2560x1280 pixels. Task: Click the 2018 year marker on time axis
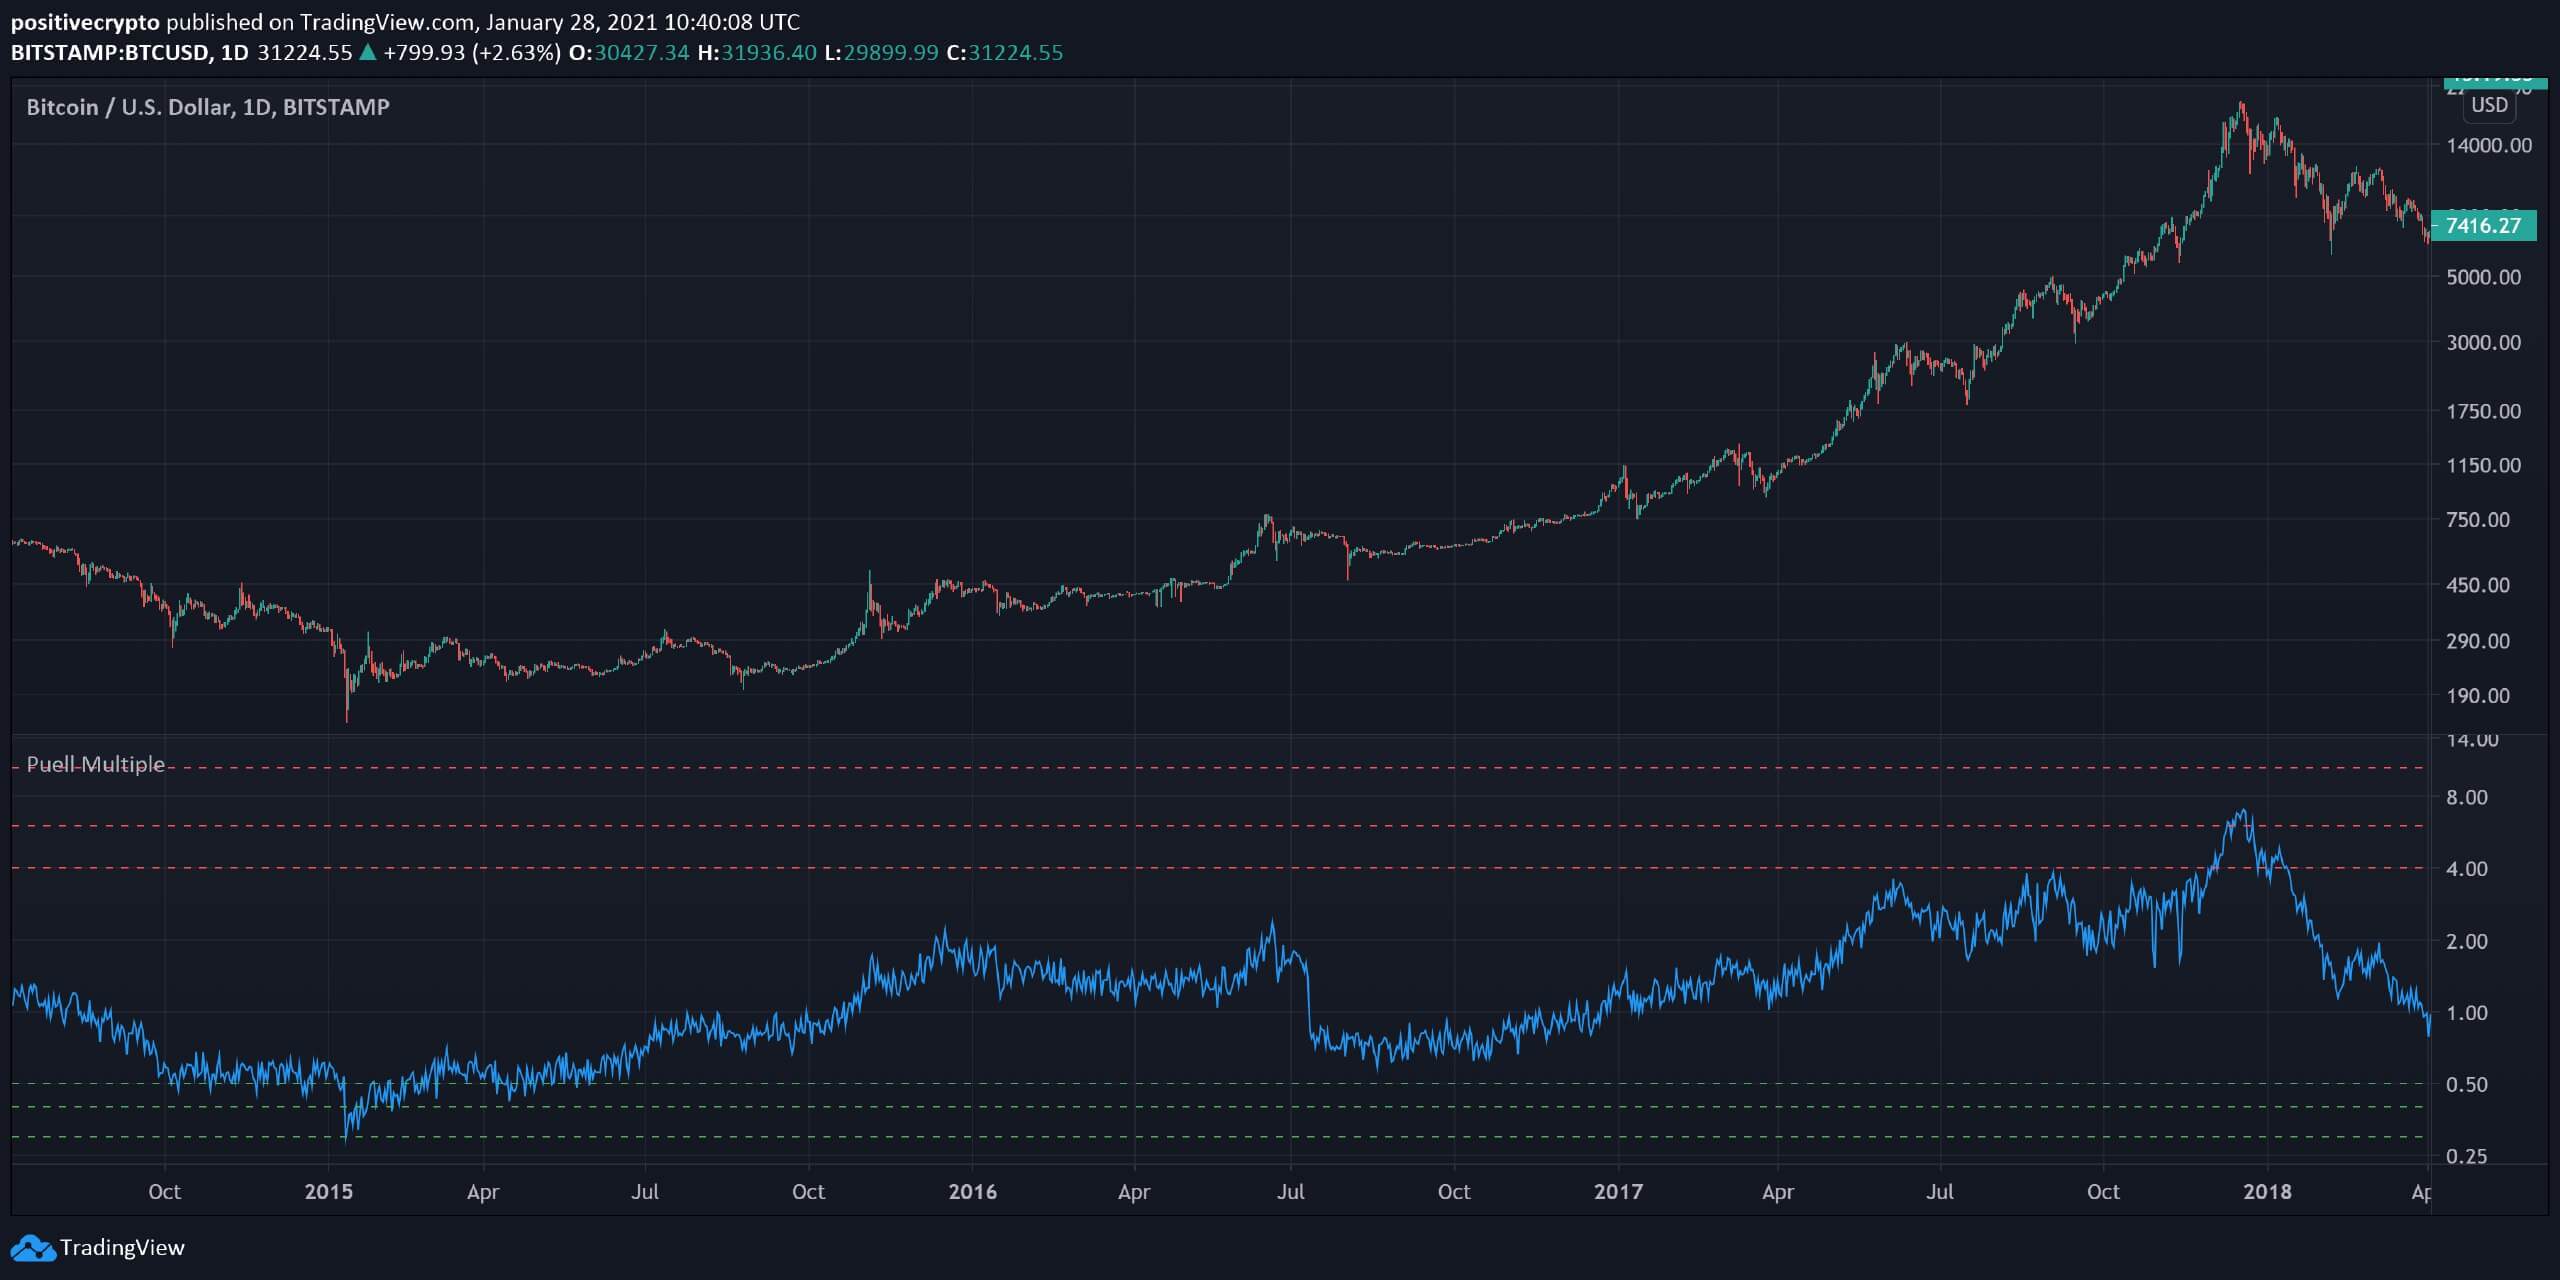coord(2267,1192)
